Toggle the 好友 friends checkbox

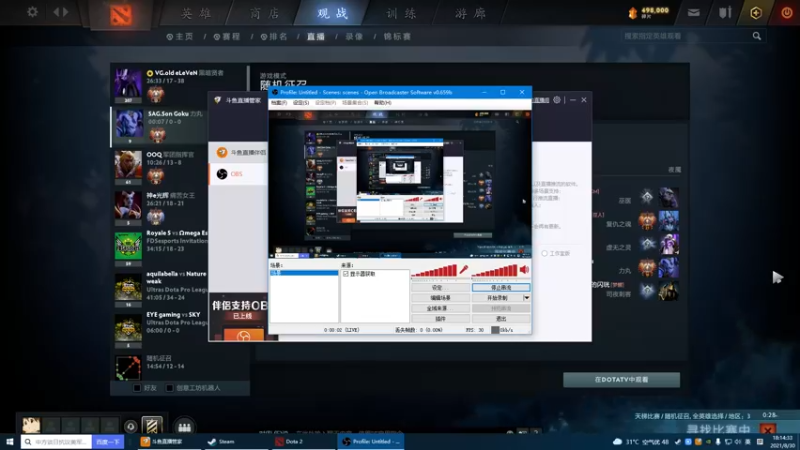[x=137, y=388]
